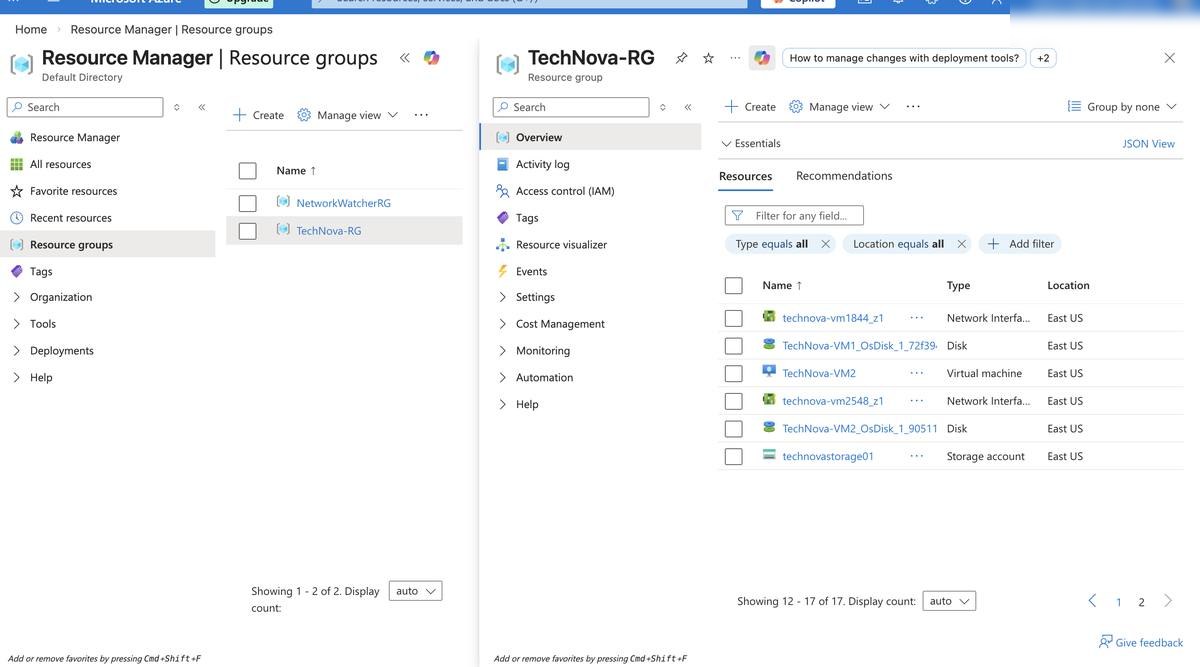Remove the Location equals all filter
The width and height of the screenshot is (1200, 667).
[961, 244]
